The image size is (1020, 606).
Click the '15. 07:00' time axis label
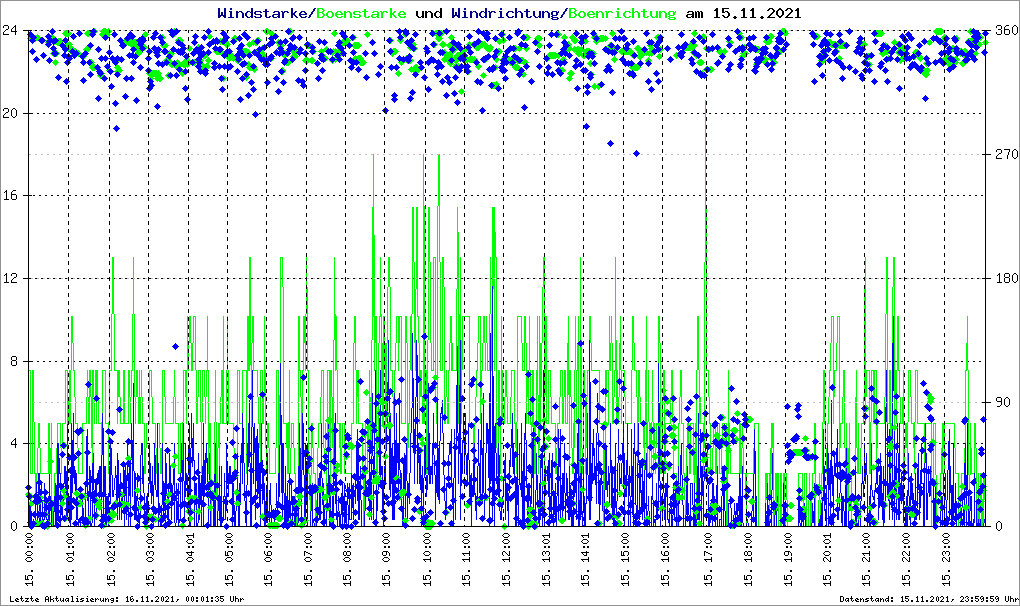tap(308, 559)
